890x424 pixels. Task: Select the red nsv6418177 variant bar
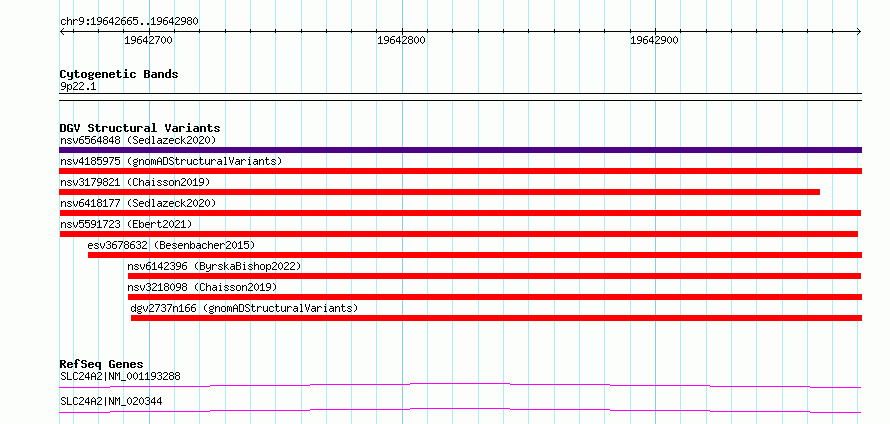(460, 213)
